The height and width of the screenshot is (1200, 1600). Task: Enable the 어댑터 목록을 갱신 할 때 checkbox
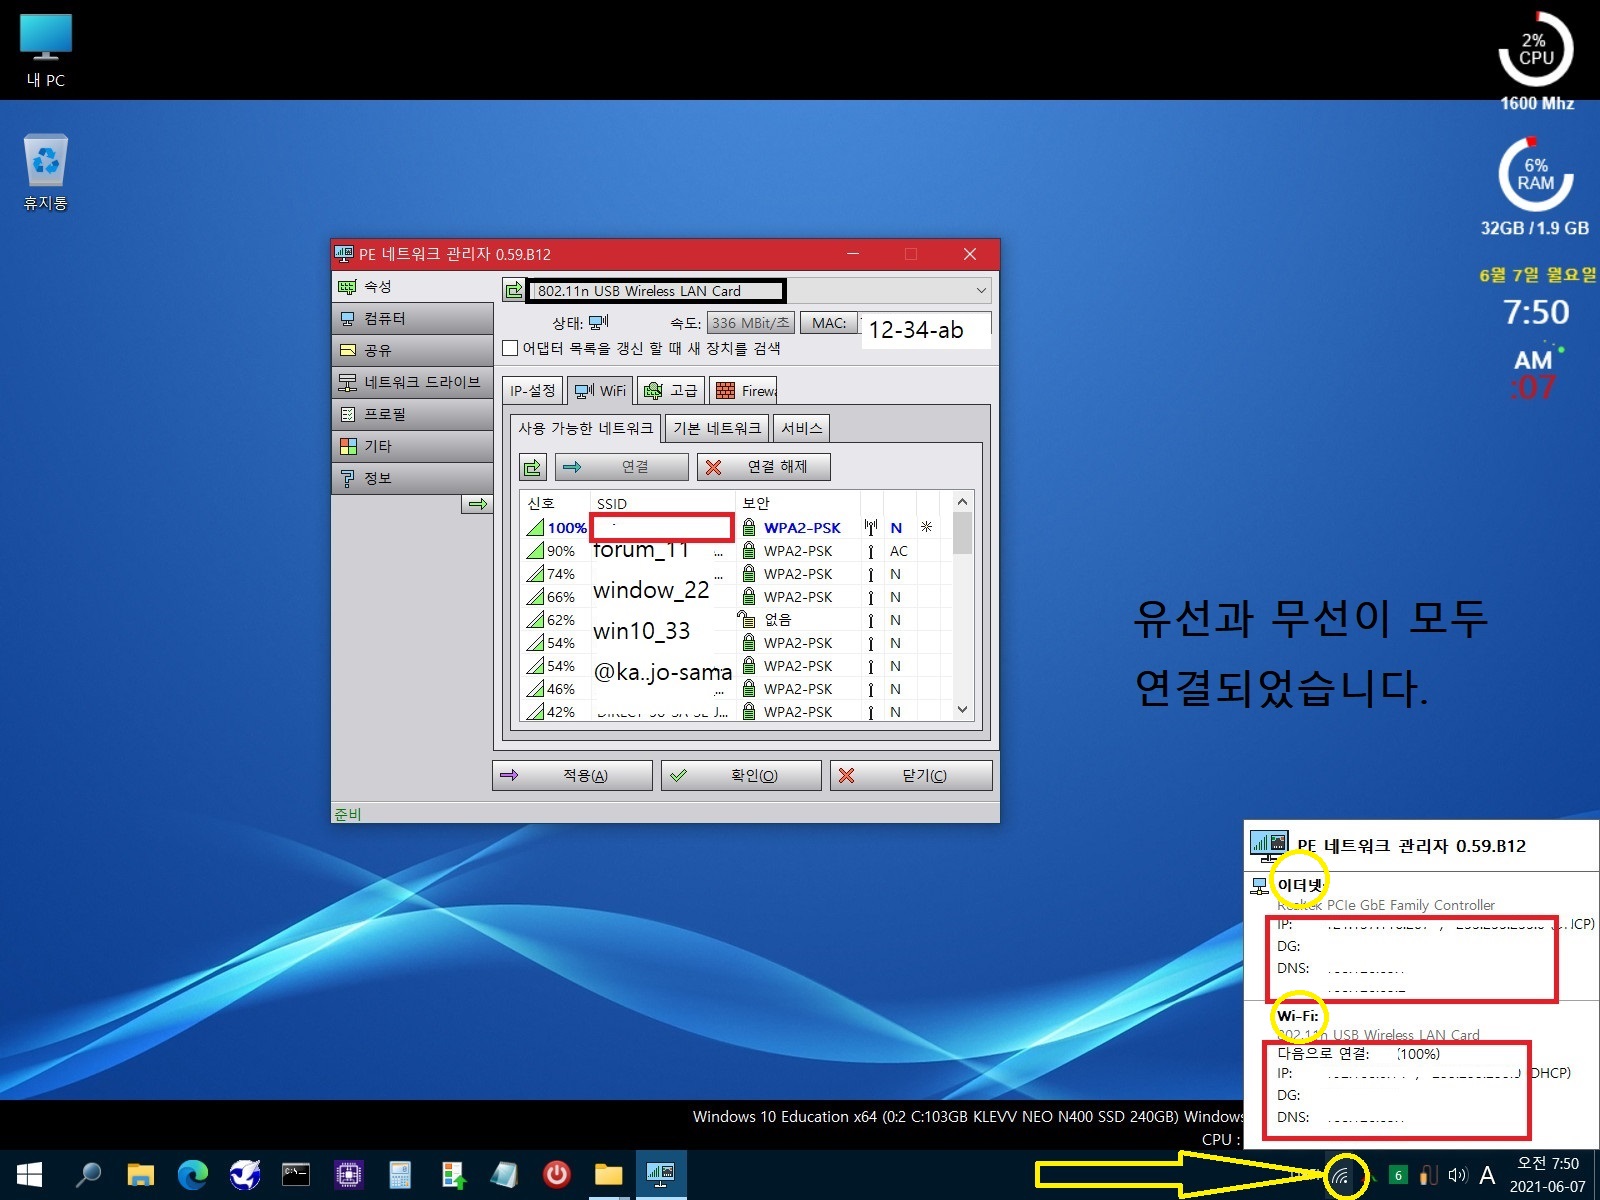point(510,348)
